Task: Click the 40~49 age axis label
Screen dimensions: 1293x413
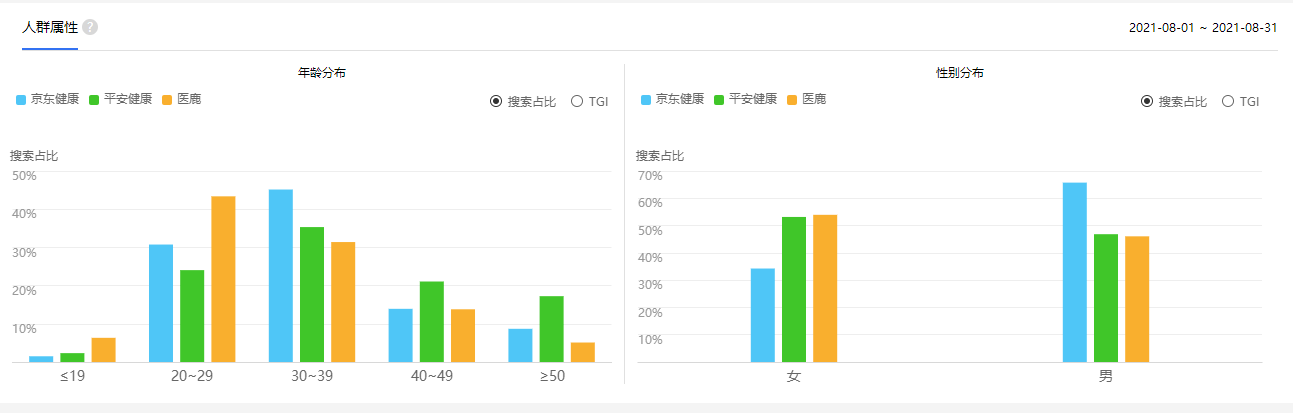Action: [x=431, y=376]
